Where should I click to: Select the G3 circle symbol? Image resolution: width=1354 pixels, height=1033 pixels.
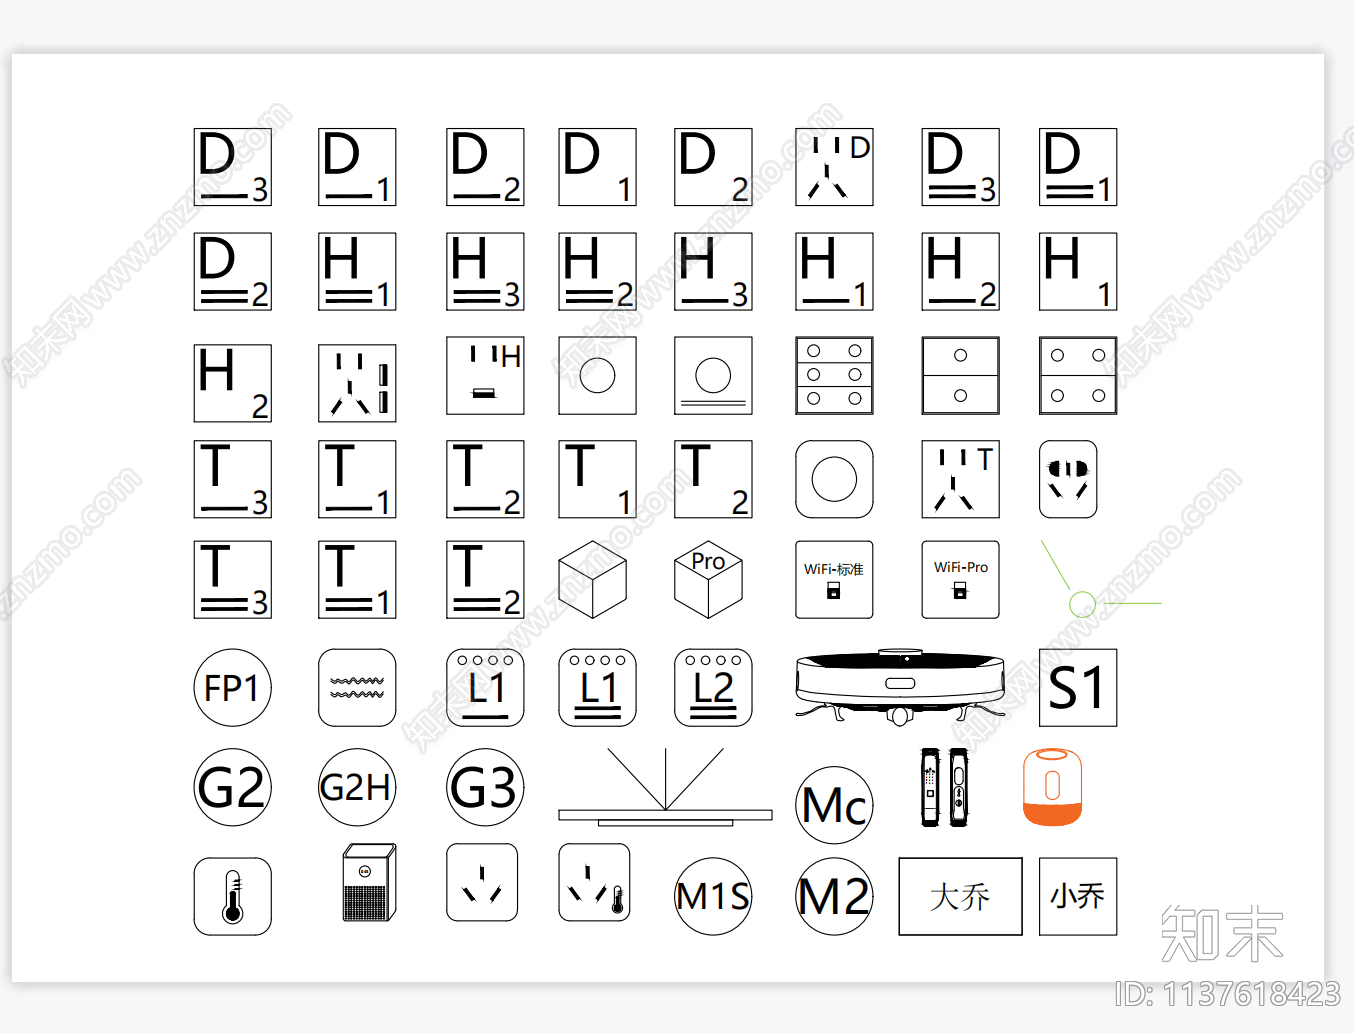click(485, 787)
